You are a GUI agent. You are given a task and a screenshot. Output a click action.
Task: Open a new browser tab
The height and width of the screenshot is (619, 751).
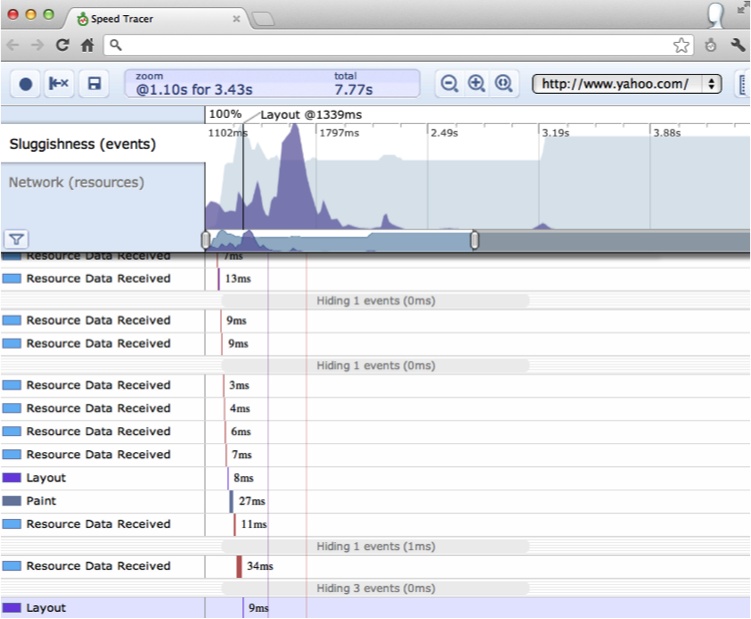262,19
